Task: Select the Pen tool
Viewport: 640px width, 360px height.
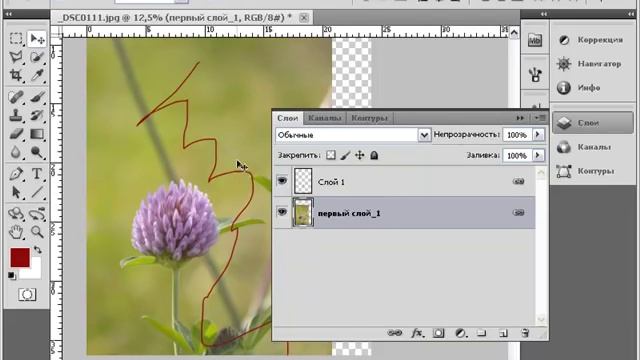Action: pos(16,174)
